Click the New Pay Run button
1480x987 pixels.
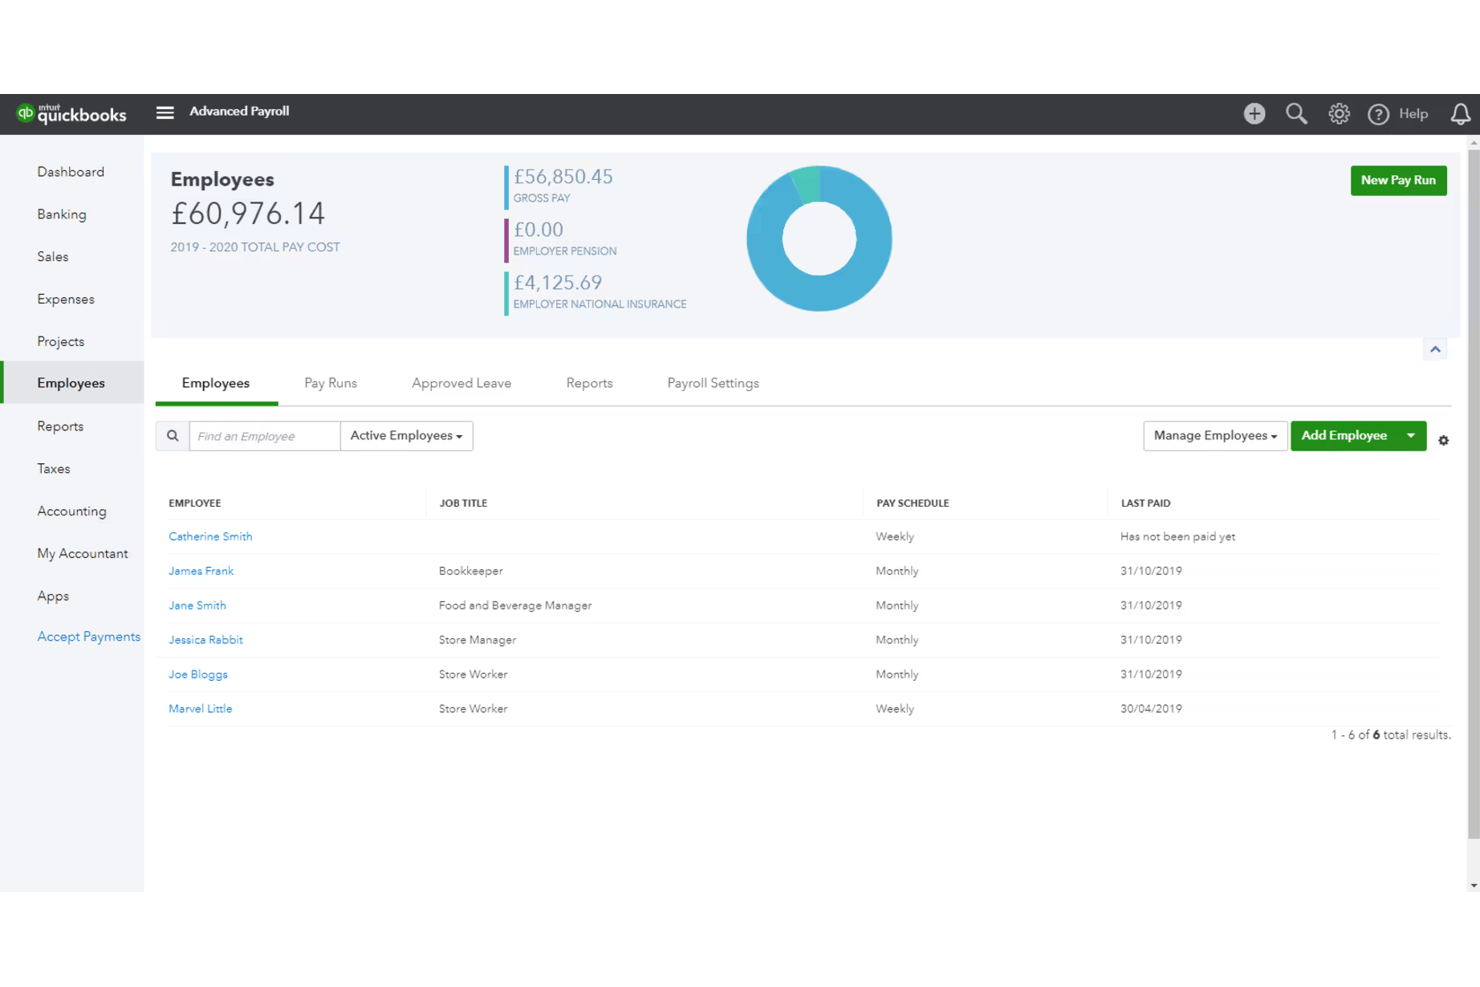pyautogui.click(x=1398, y=180)
